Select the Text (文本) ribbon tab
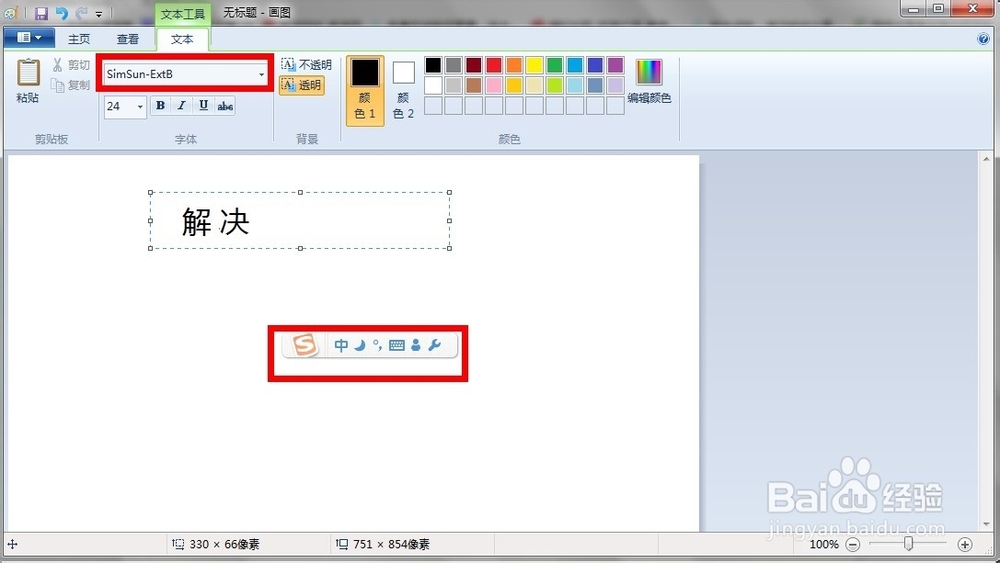This screenshot has height=563, width=1000. [182, 39]
